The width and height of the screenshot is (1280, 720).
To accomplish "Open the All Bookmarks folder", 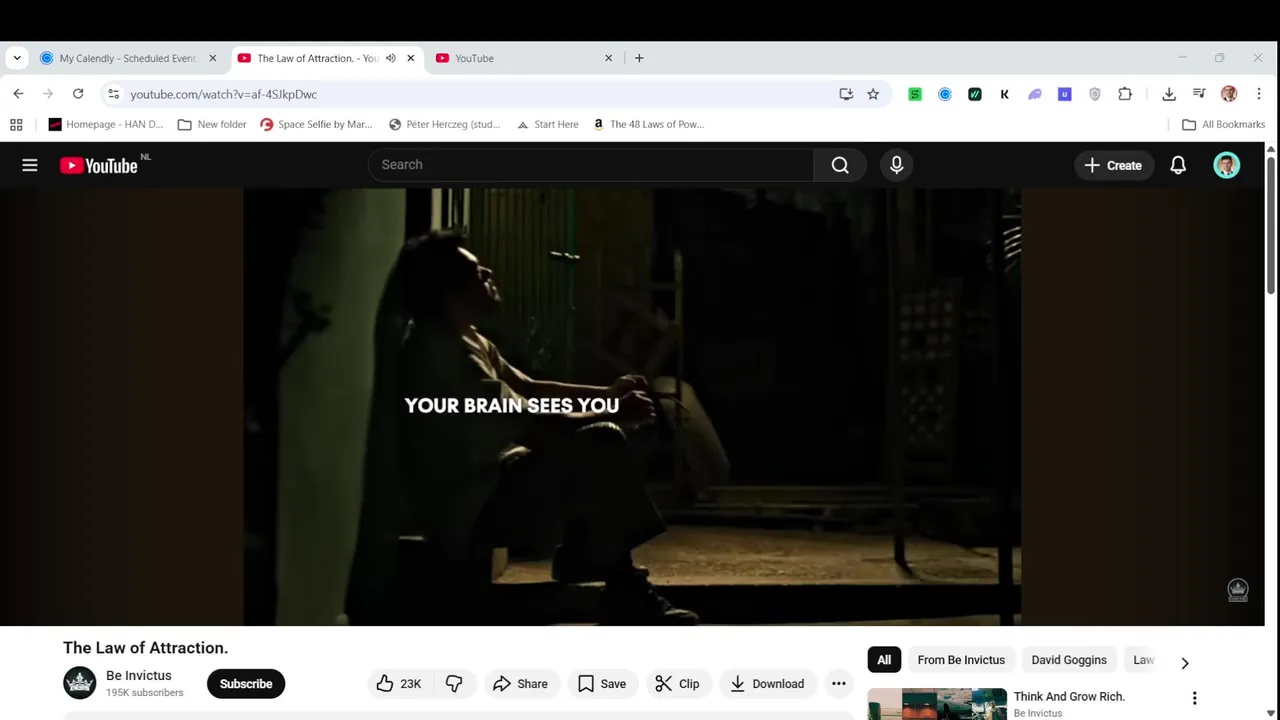I will click(1224, 124).
